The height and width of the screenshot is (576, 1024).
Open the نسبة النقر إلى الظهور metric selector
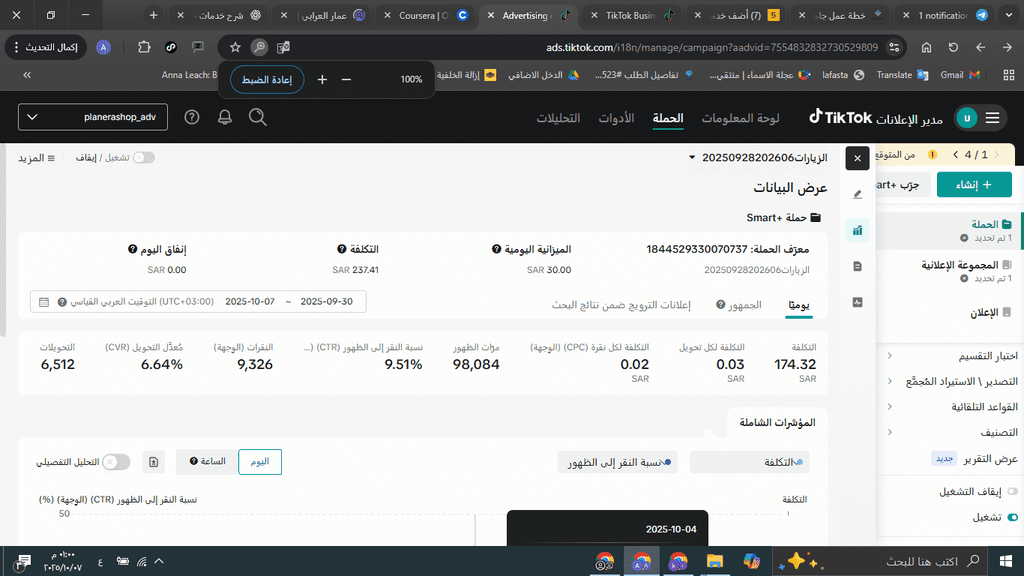(617, 462)
